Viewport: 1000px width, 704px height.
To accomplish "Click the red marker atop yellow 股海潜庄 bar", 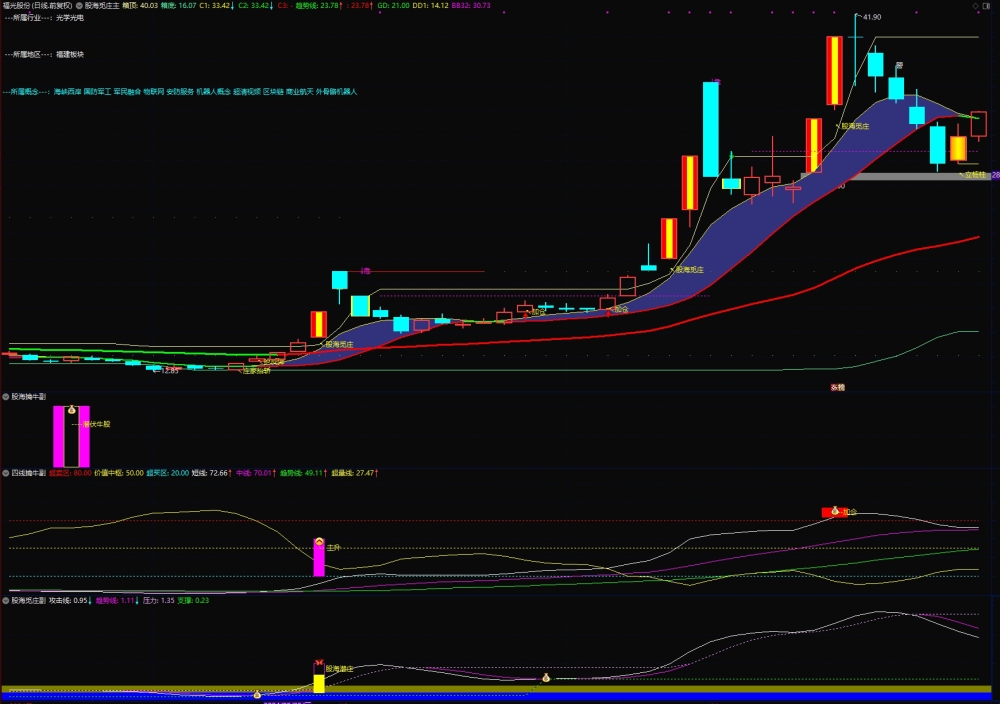I will coord(319,663).
